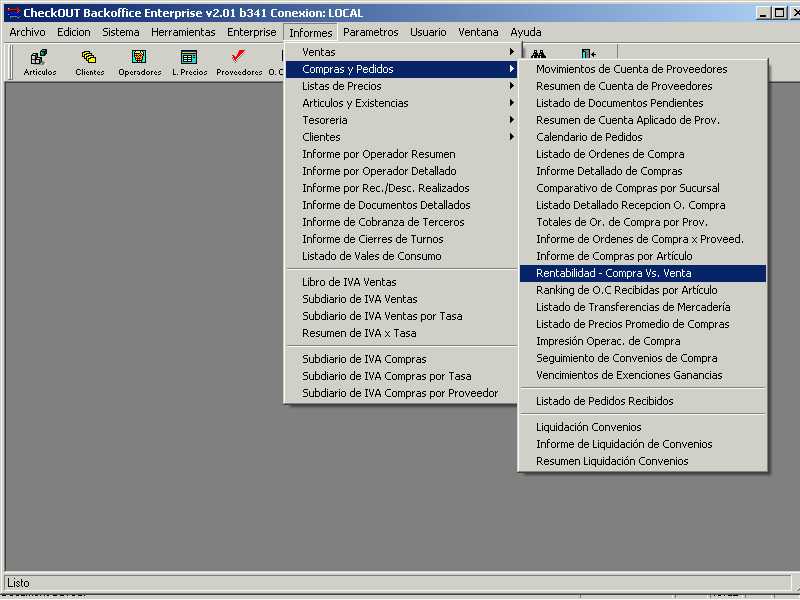Expand the Articulos y Existencias submenu
This screenshot has width=800, height=600.
[x=401, y=103]
